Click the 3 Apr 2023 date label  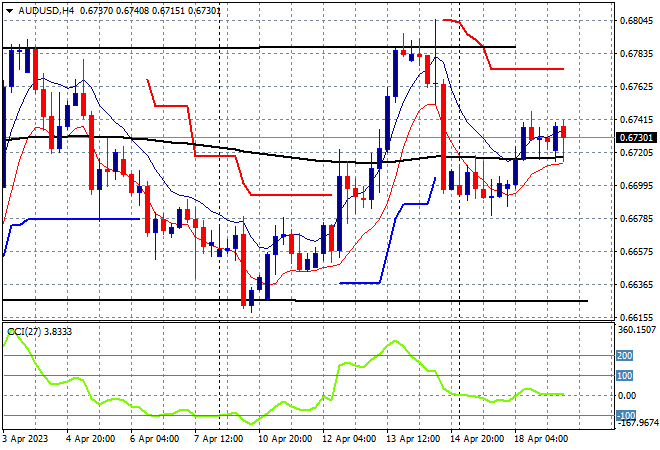point(25,439)
